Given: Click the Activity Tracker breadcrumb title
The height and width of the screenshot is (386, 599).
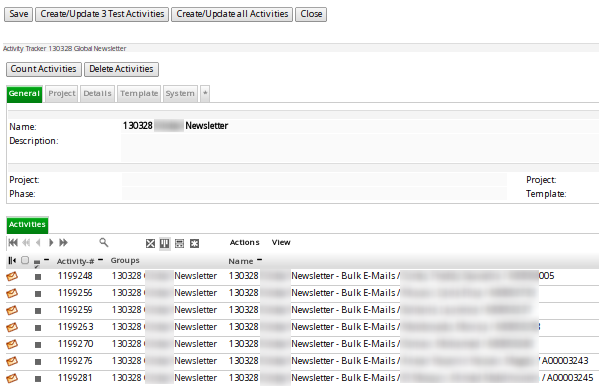Looking at the screenshot, I should click(x=65, y=49).
